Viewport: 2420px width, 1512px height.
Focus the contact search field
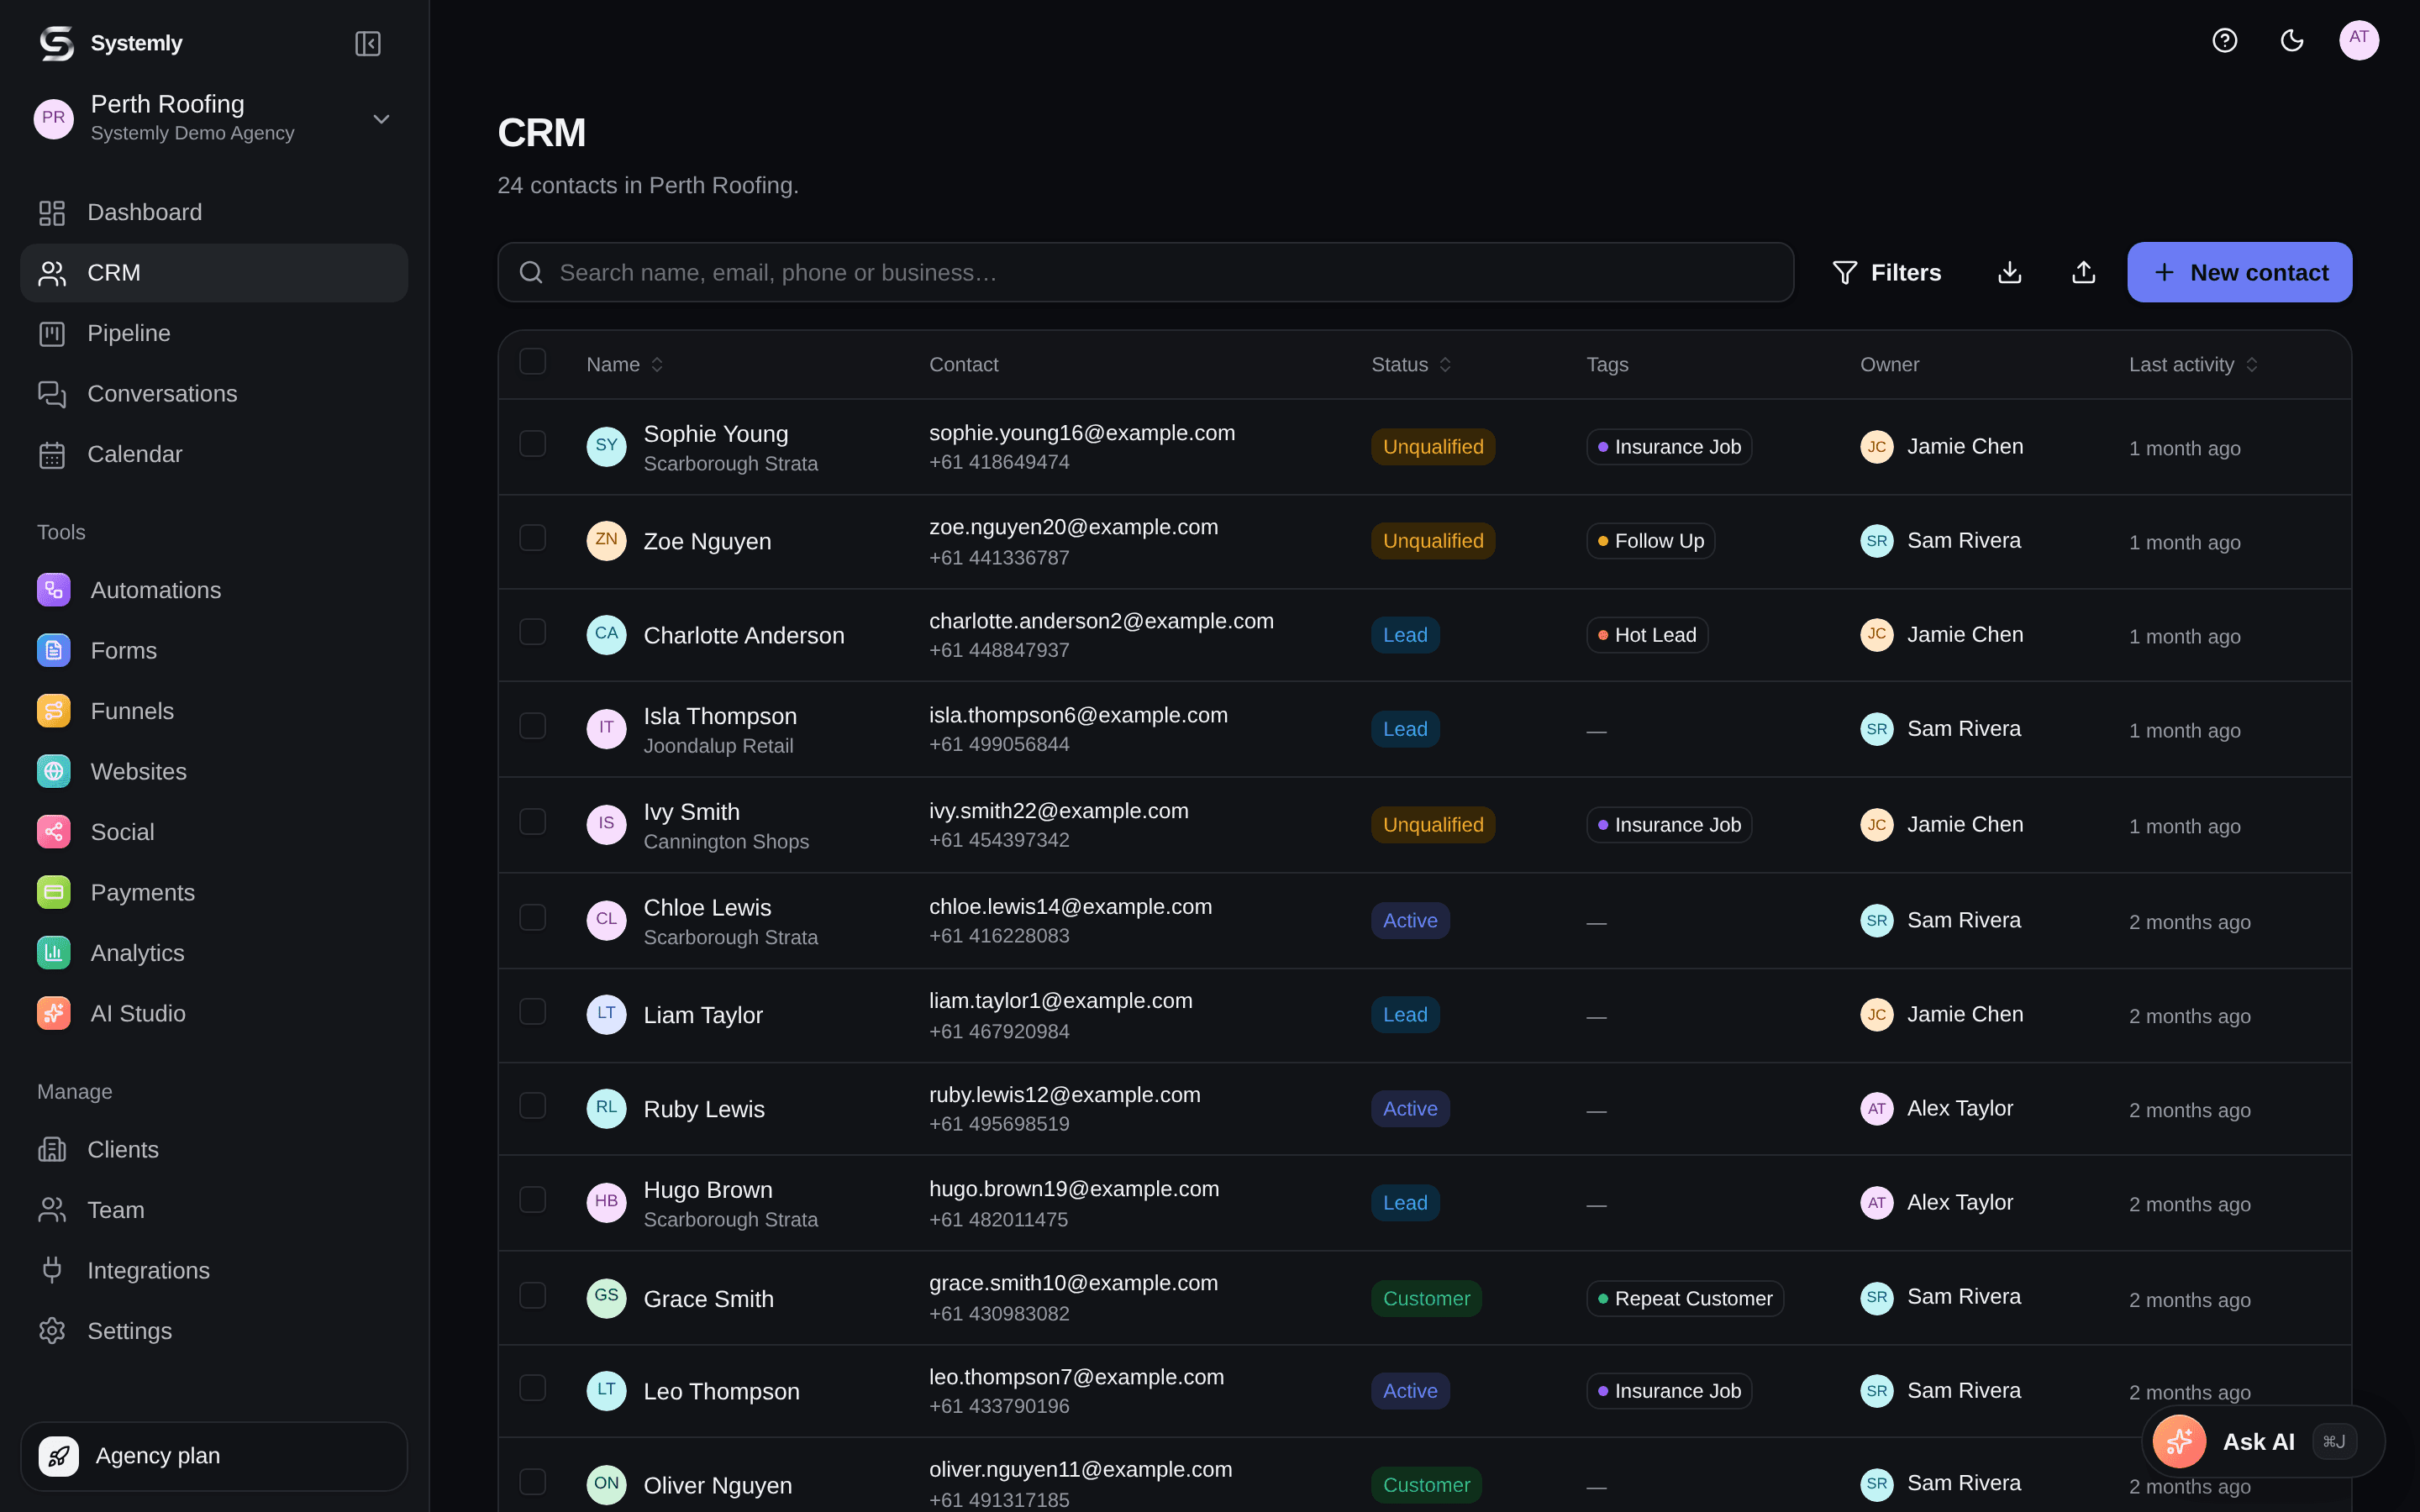point(1145,272)
